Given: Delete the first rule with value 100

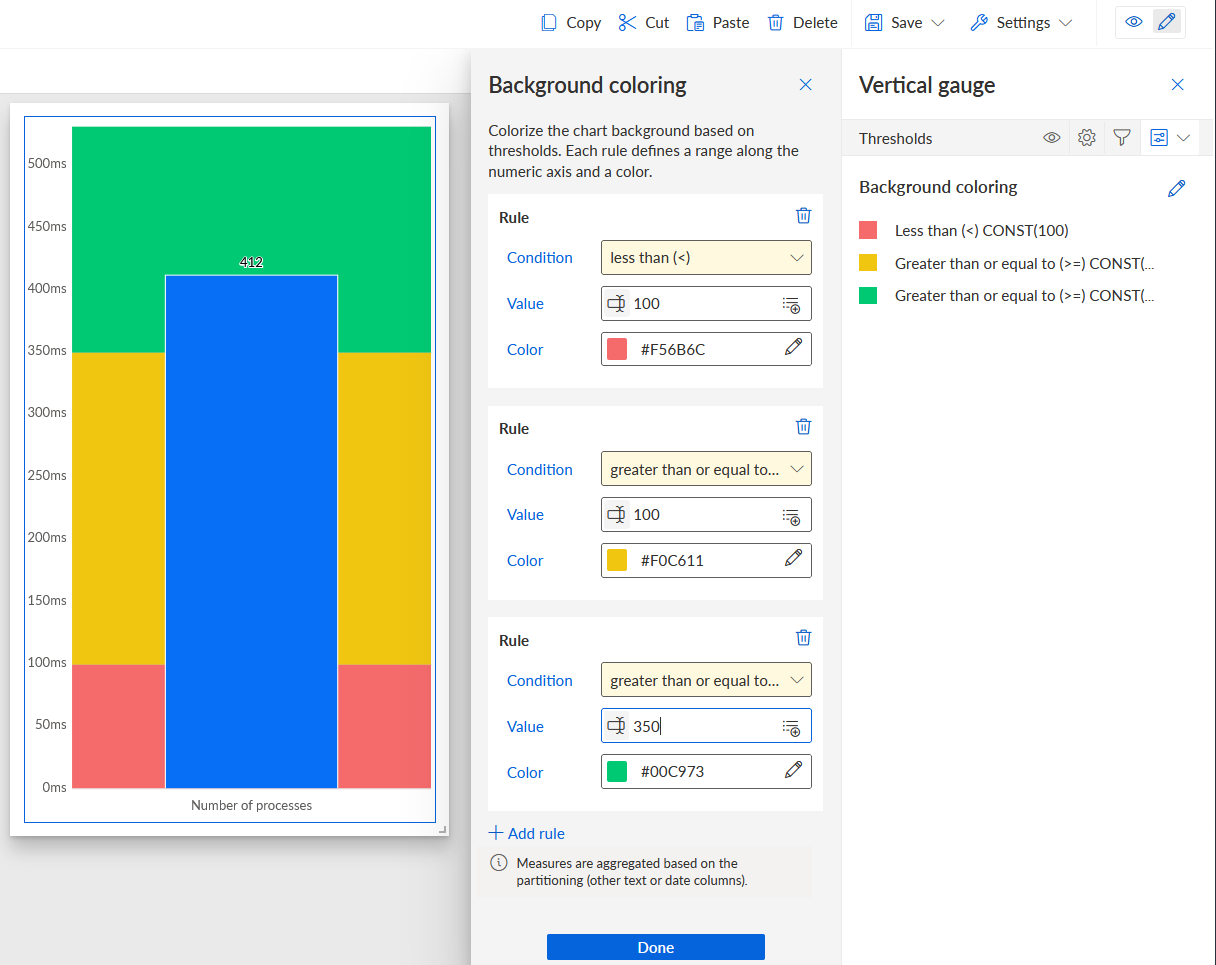Looking at the screenshot, I should [x=803, y=216].
